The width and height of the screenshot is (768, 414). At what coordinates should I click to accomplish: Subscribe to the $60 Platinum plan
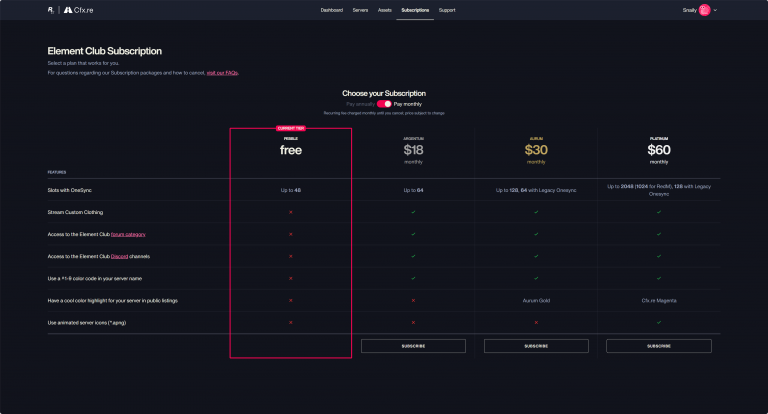[x=658, y=345]
